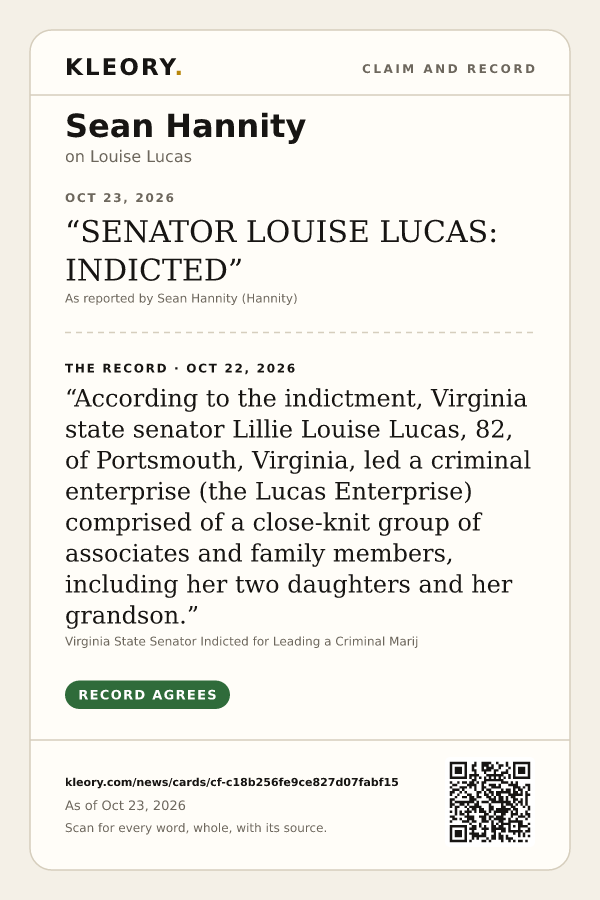Click 'Scan for every word' caption
600x900 pixels.
click(196, 828)
